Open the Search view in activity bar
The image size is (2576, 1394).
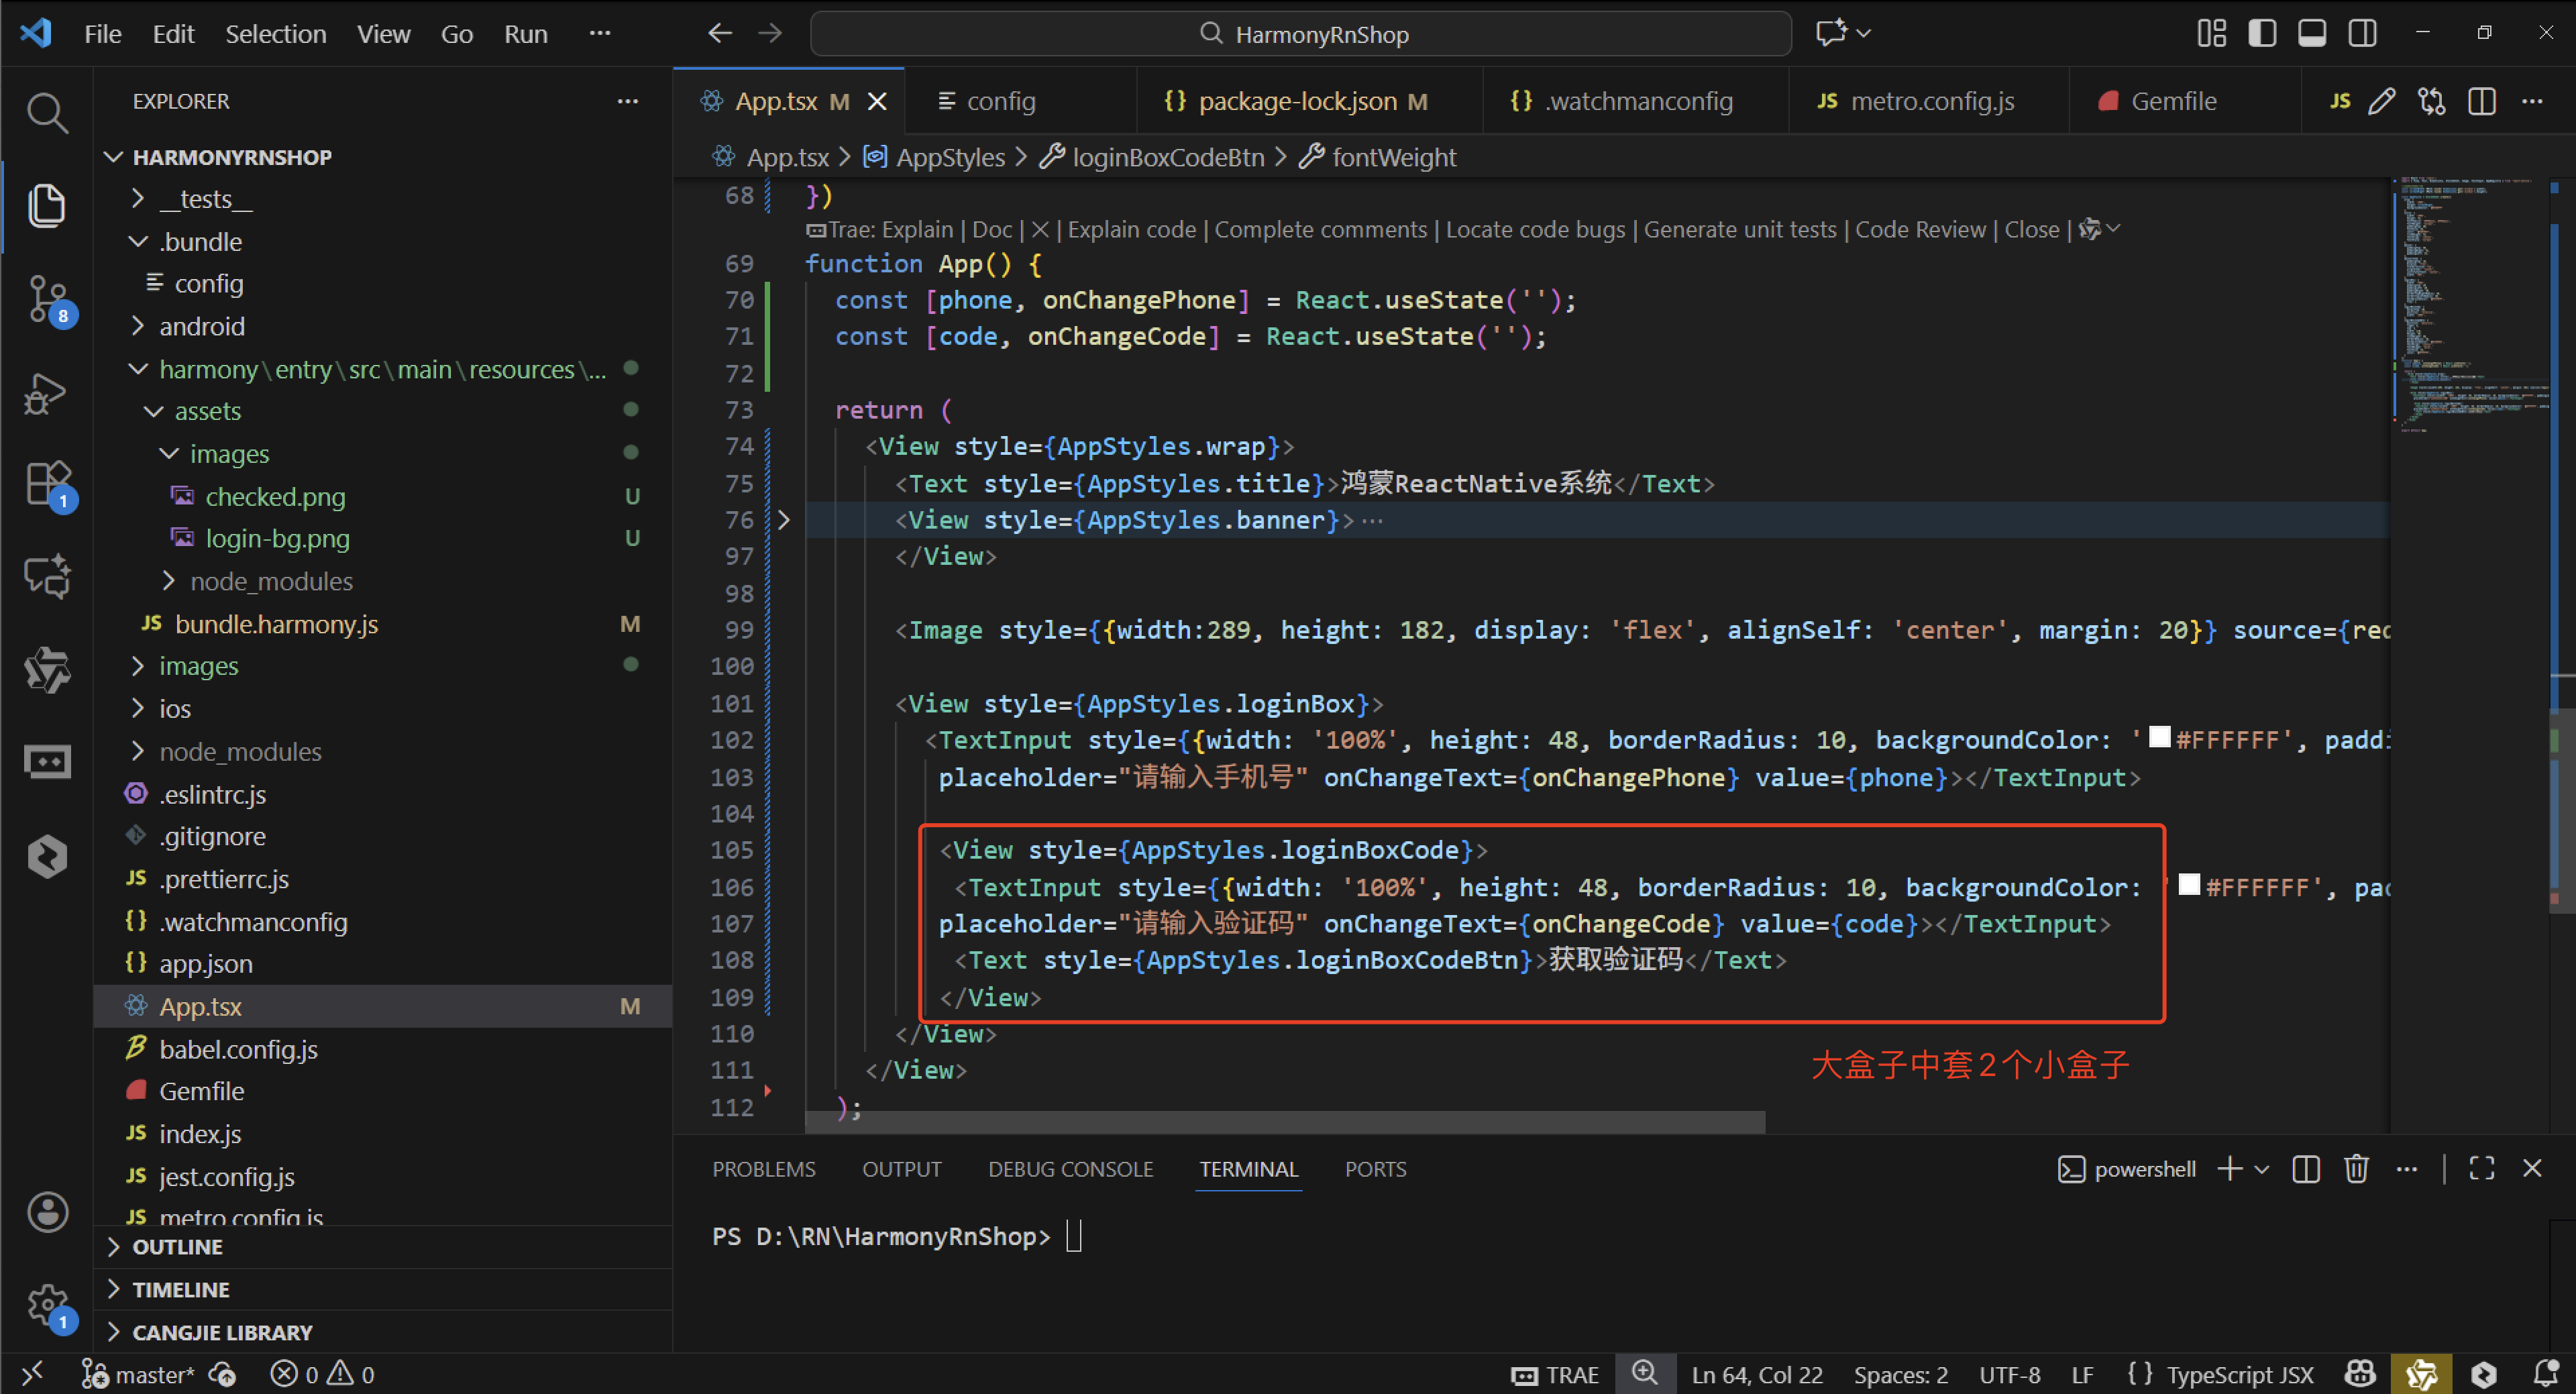[46, 113]
